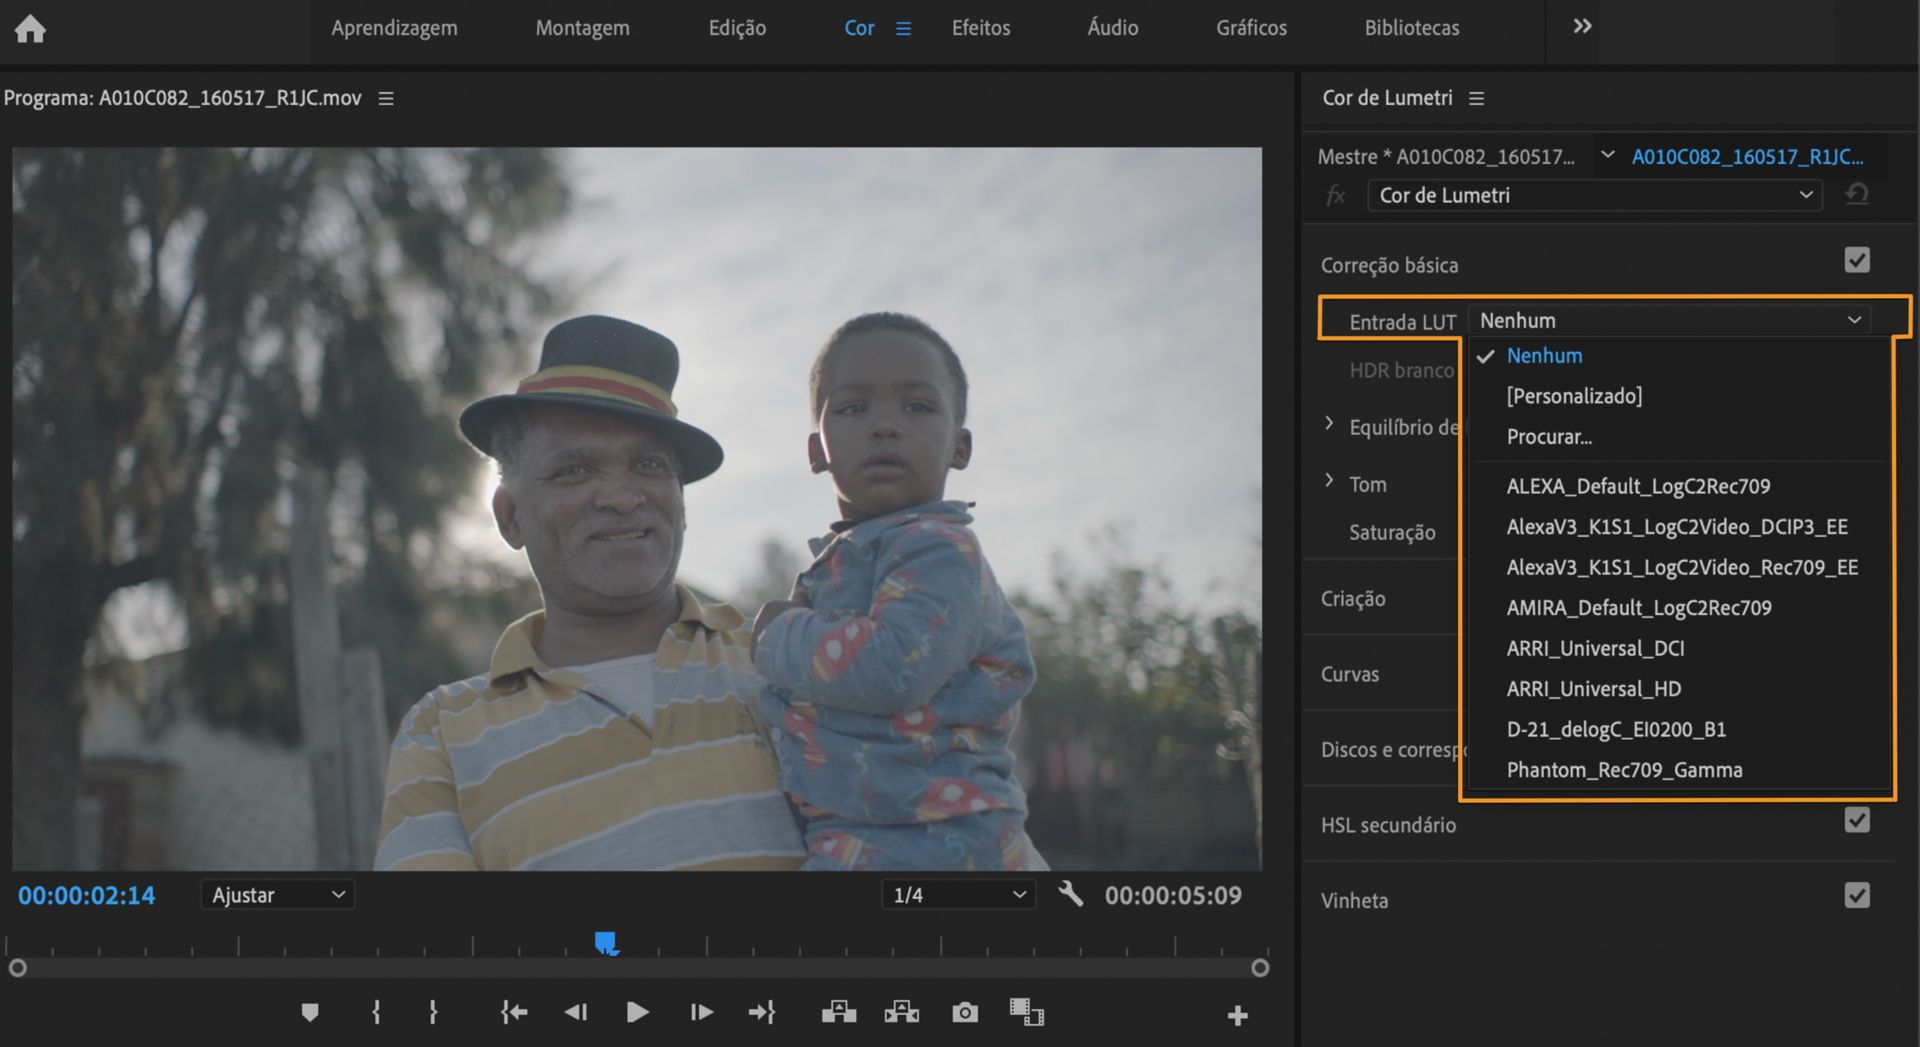Disable the Correção básica checkbox

[1856, 261]
